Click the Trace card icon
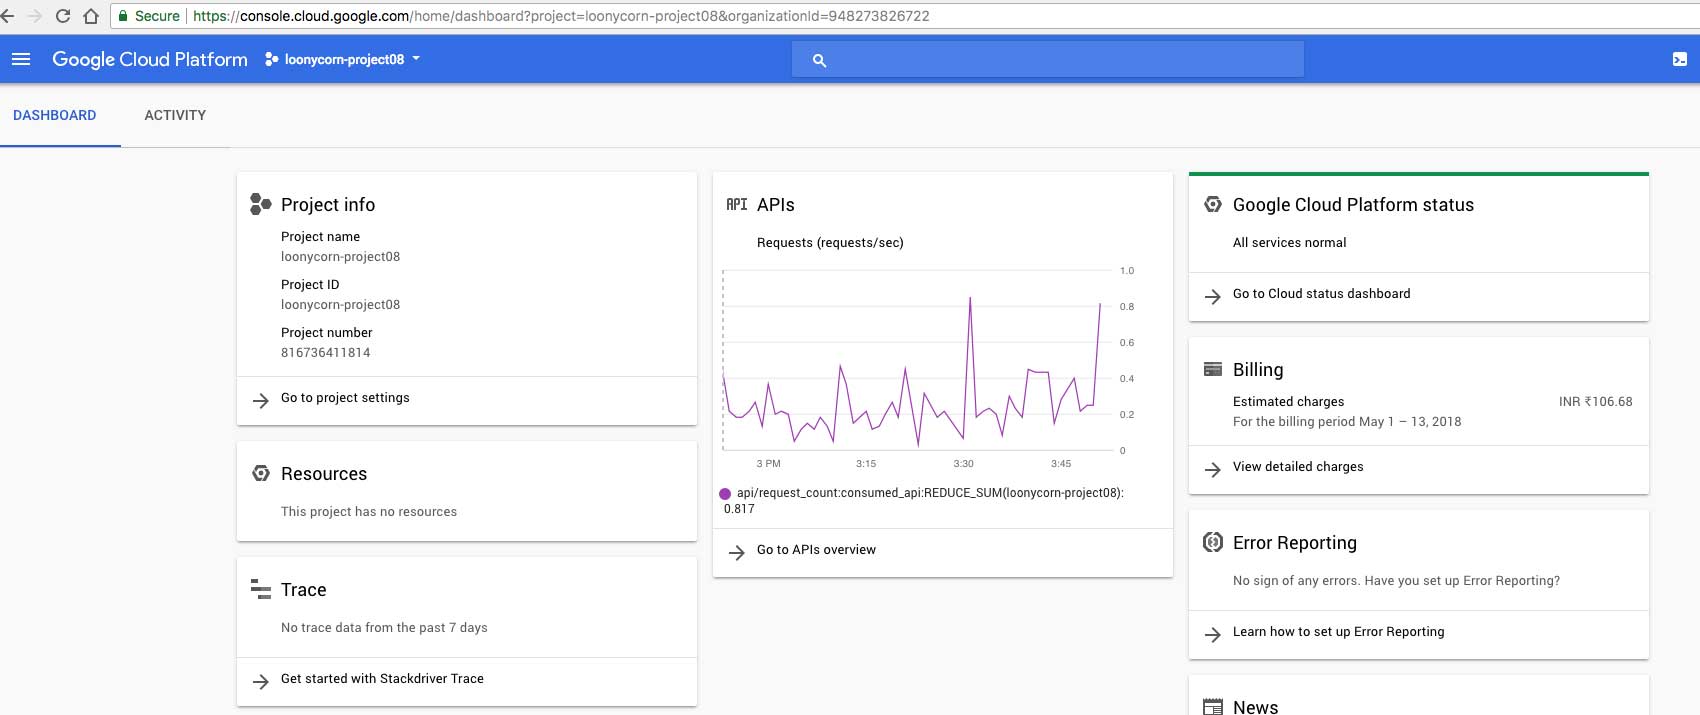The height and width of the screenshot is (715, 1700). tap(260, 590)
